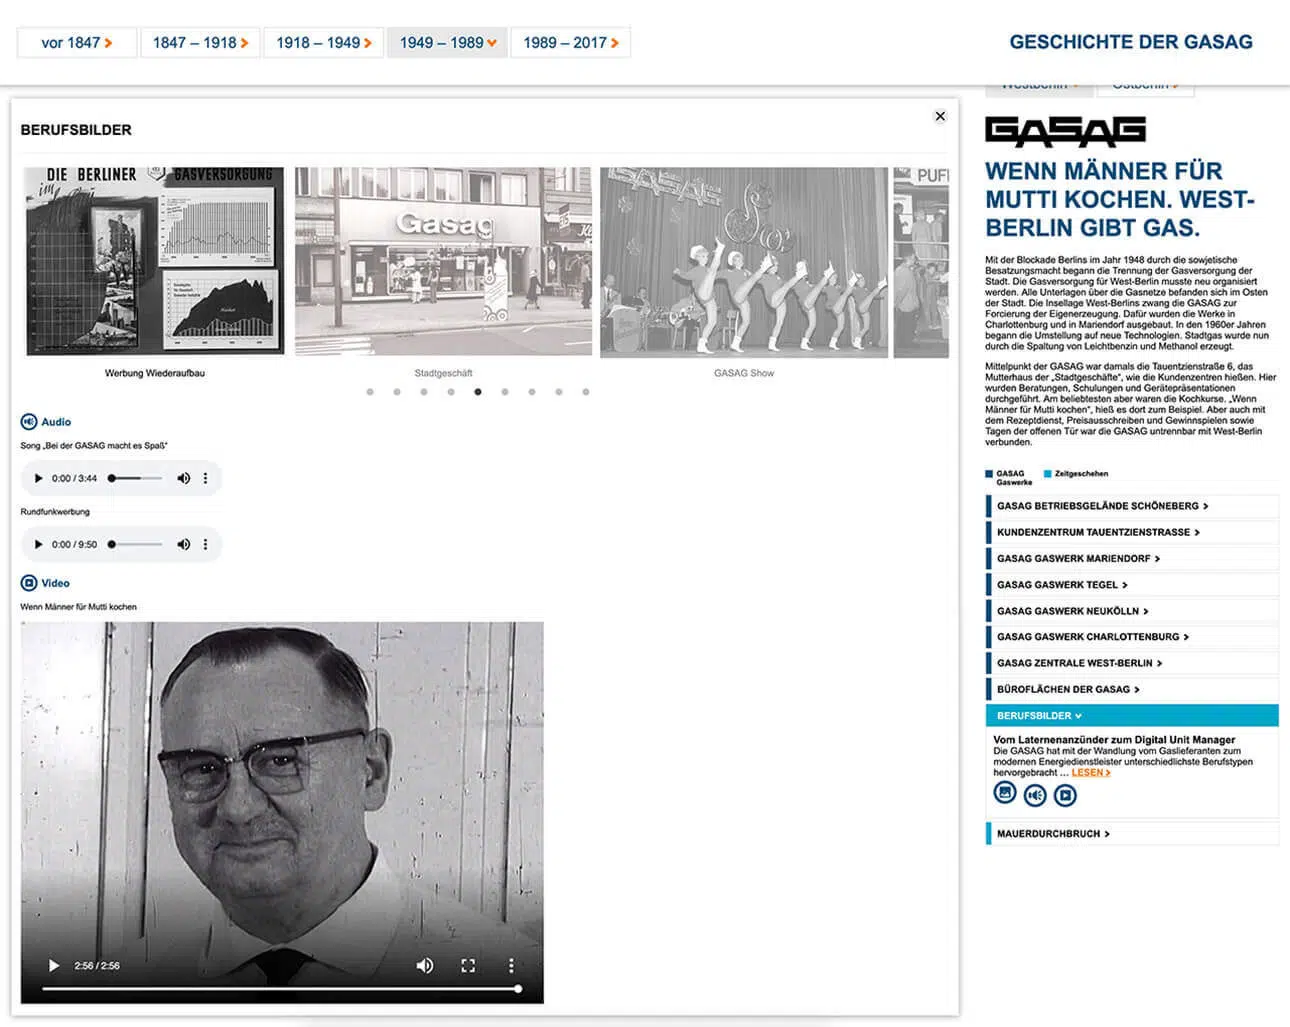Open the 'Werbung Wiederaufbau' thumbnail image
Viewport: 1290px width, 1027px height.
tap(155, 261)
